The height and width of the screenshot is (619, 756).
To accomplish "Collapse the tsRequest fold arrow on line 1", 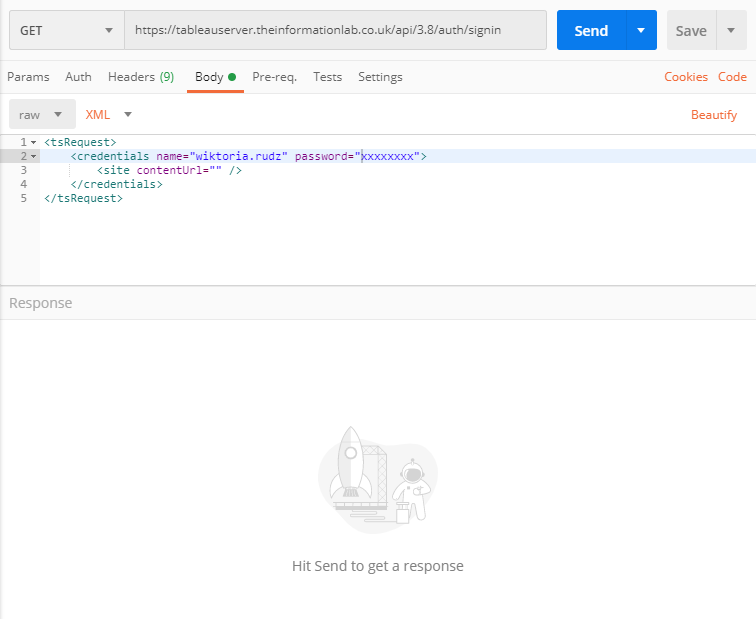I will (x=34, y=143).
